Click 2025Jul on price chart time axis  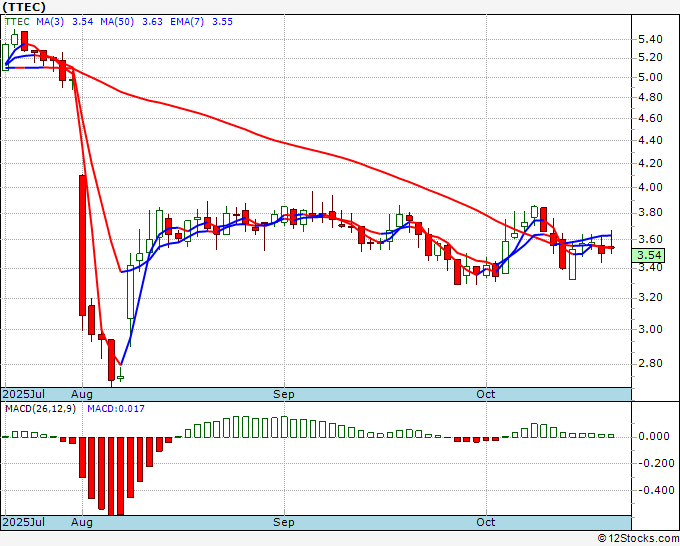tap(23, 394)
